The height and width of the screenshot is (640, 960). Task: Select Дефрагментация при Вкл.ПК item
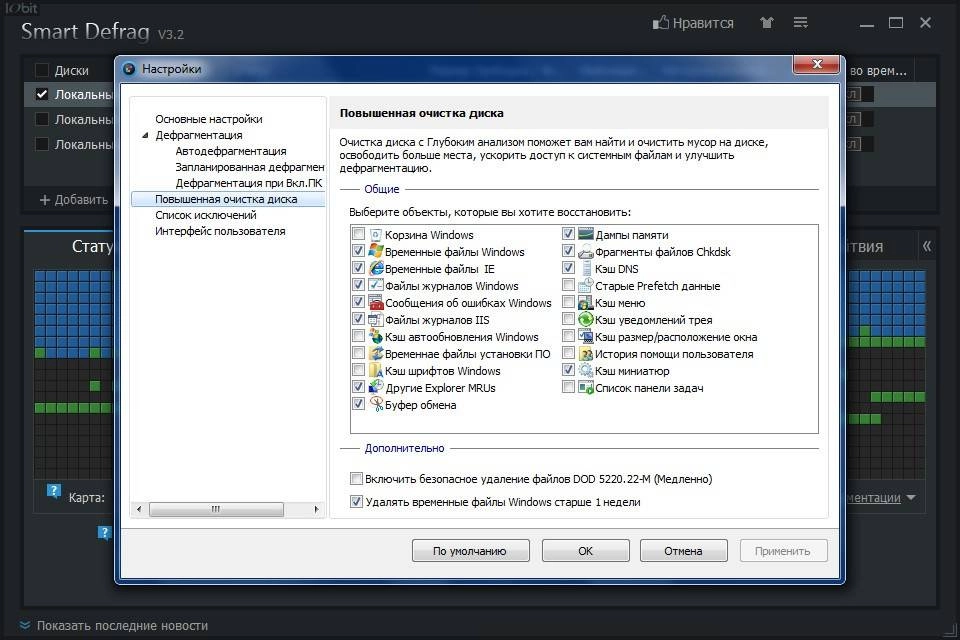tap(249, 183)
